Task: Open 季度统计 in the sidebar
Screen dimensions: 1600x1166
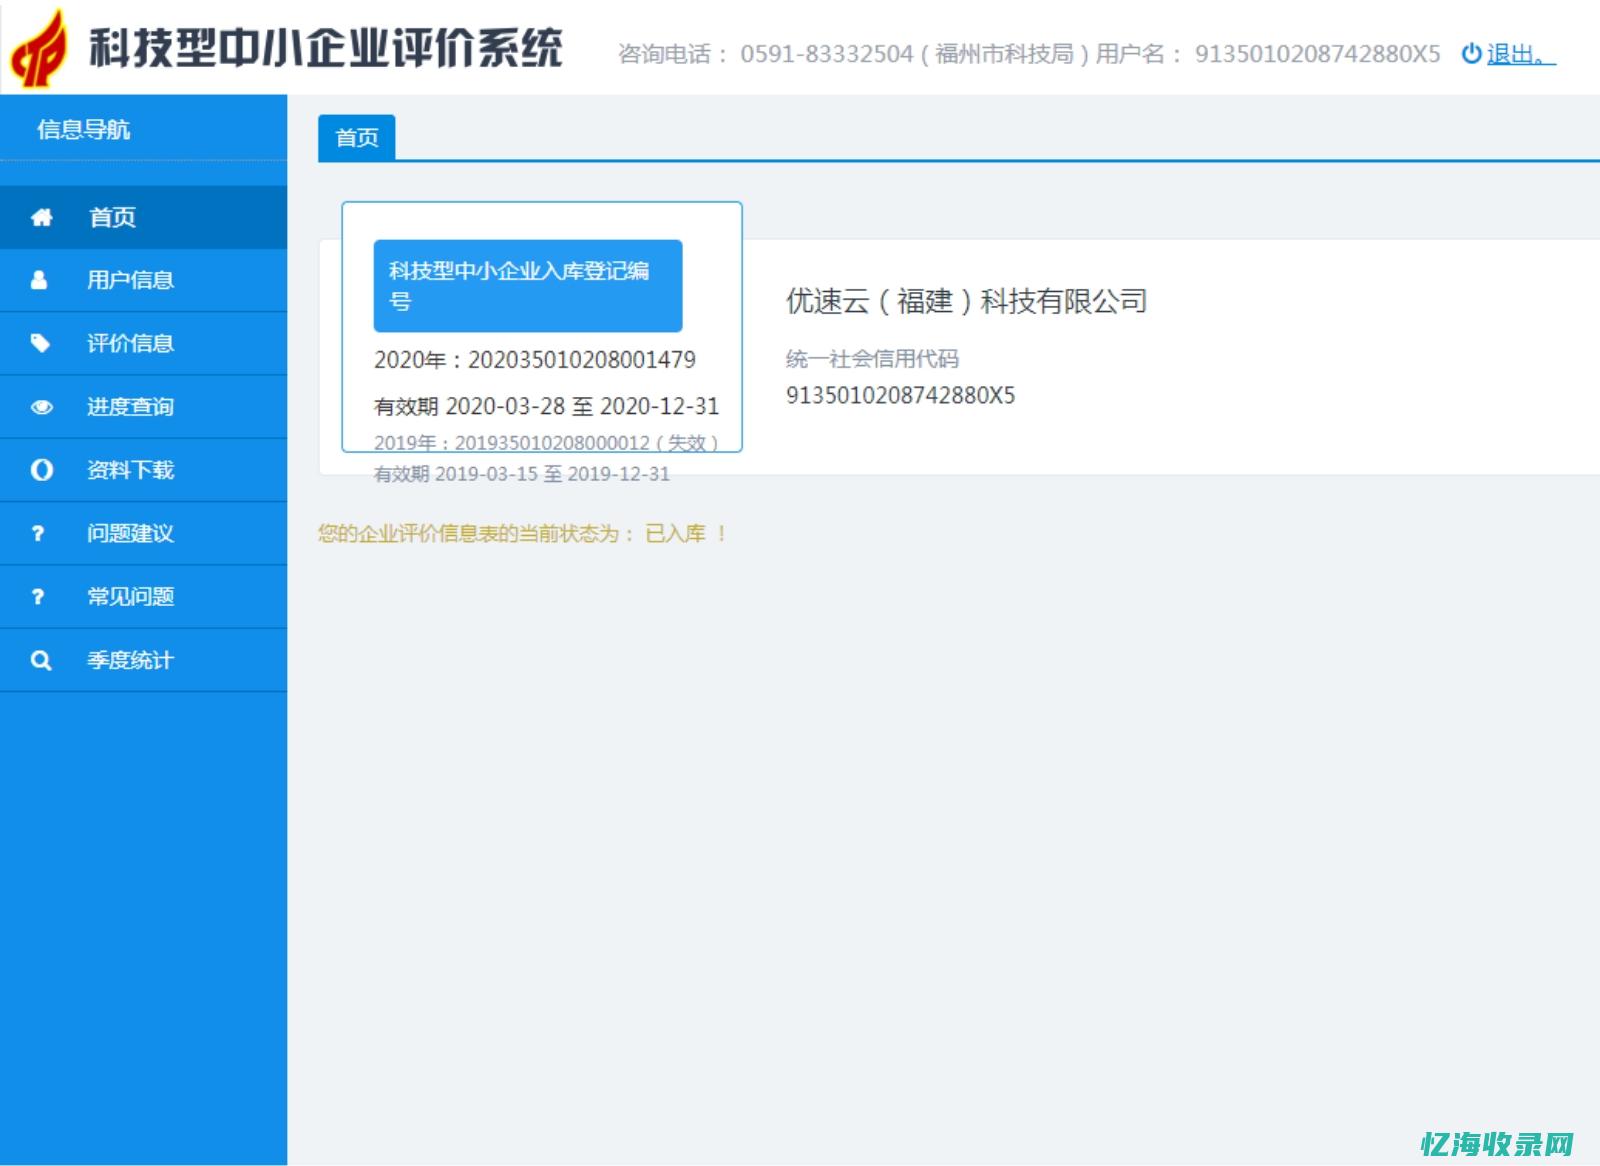Action: coord(144,660)
